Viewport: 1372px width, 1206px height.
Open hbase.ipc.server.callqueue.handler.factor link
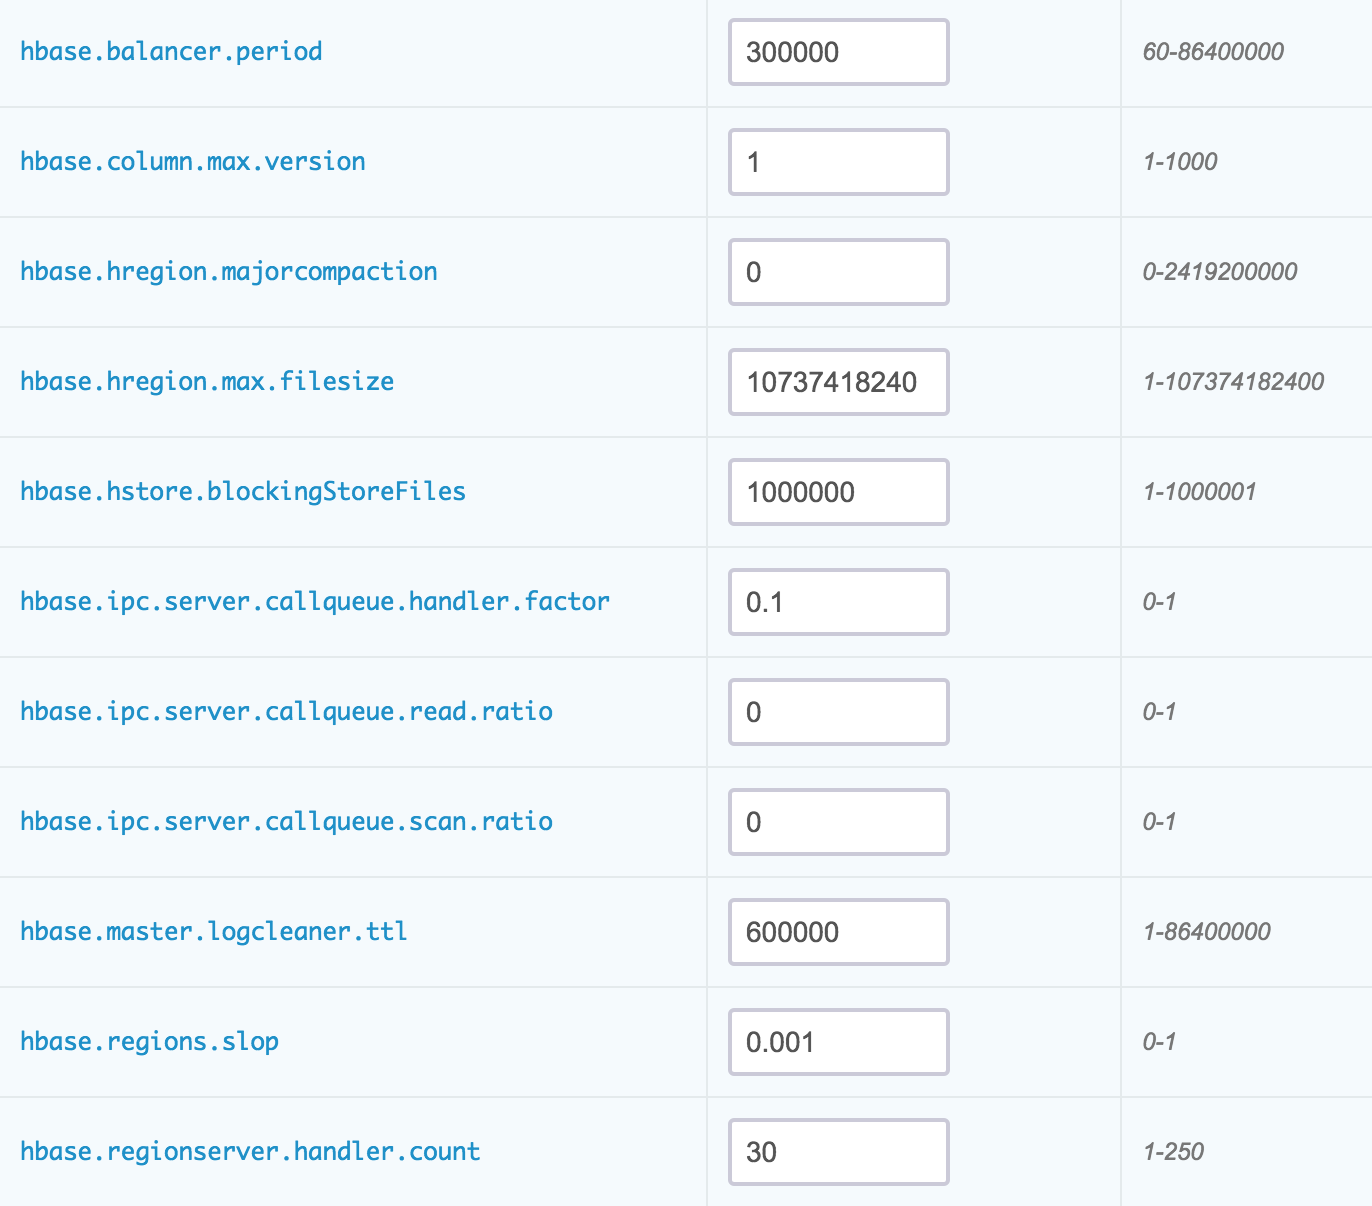(315, 602)
